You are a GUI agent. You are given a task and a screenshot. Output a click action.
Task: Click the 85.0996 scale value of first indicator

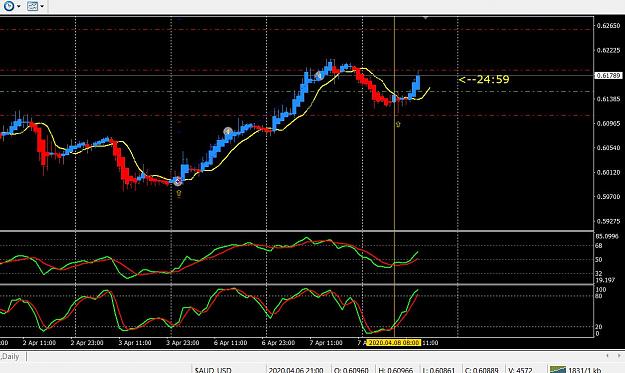coord(607,236)
